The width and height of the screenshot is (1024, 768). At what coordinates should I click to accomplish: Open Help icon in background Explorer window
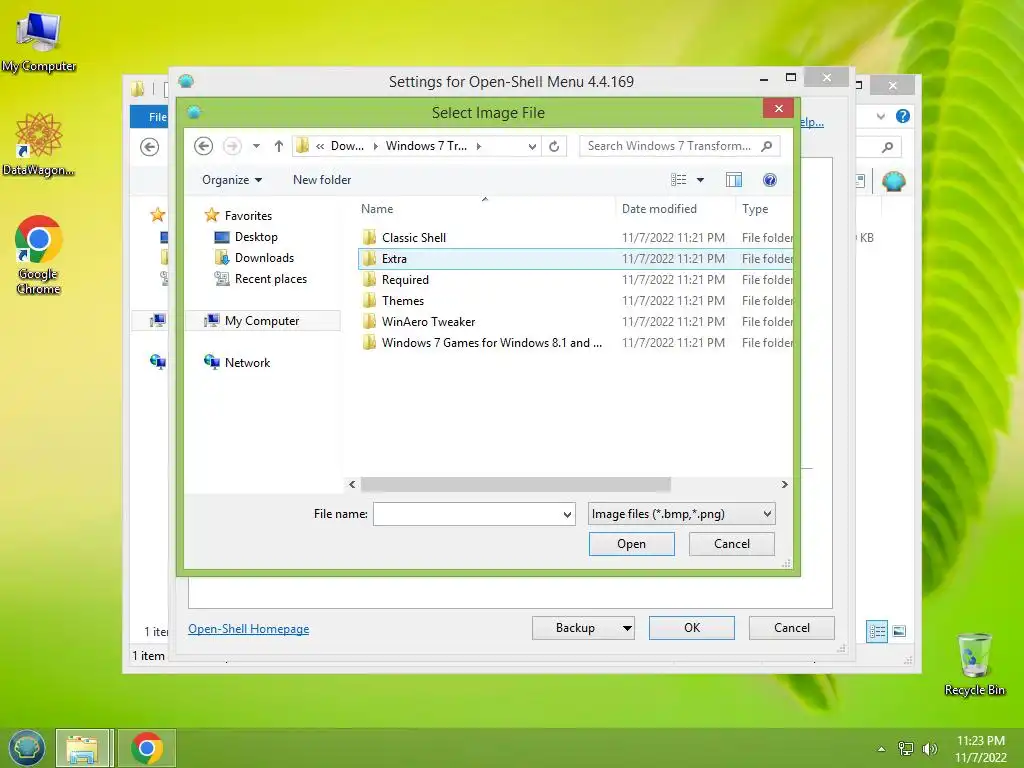903,116
